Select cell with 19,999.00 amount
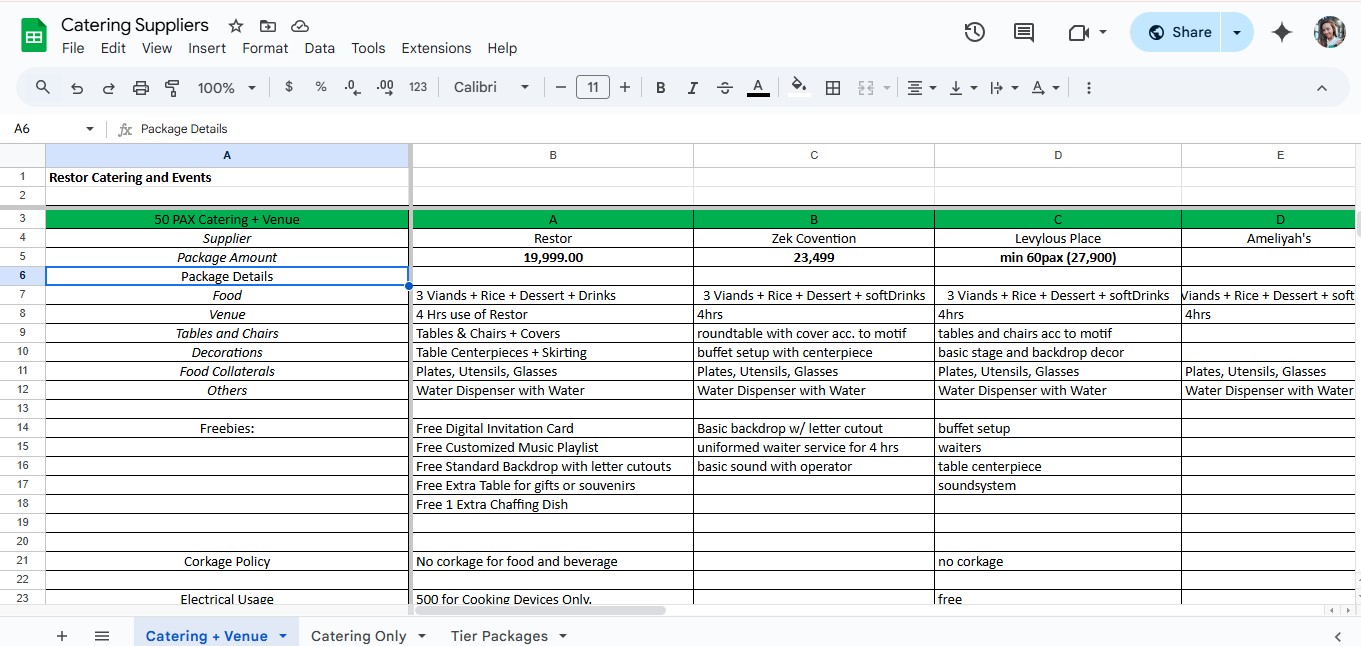This screenshot has width=1361, height=646. [x=553, y=257]
